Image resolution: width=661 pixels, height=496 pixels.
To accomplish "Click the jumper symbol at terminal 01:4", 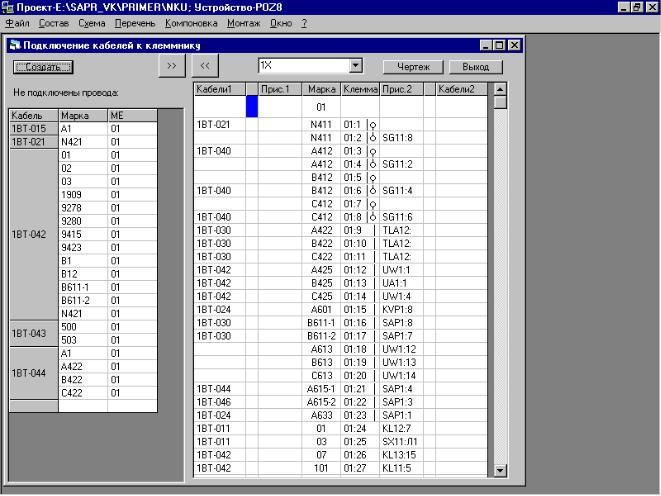I will tap(372, 164).
